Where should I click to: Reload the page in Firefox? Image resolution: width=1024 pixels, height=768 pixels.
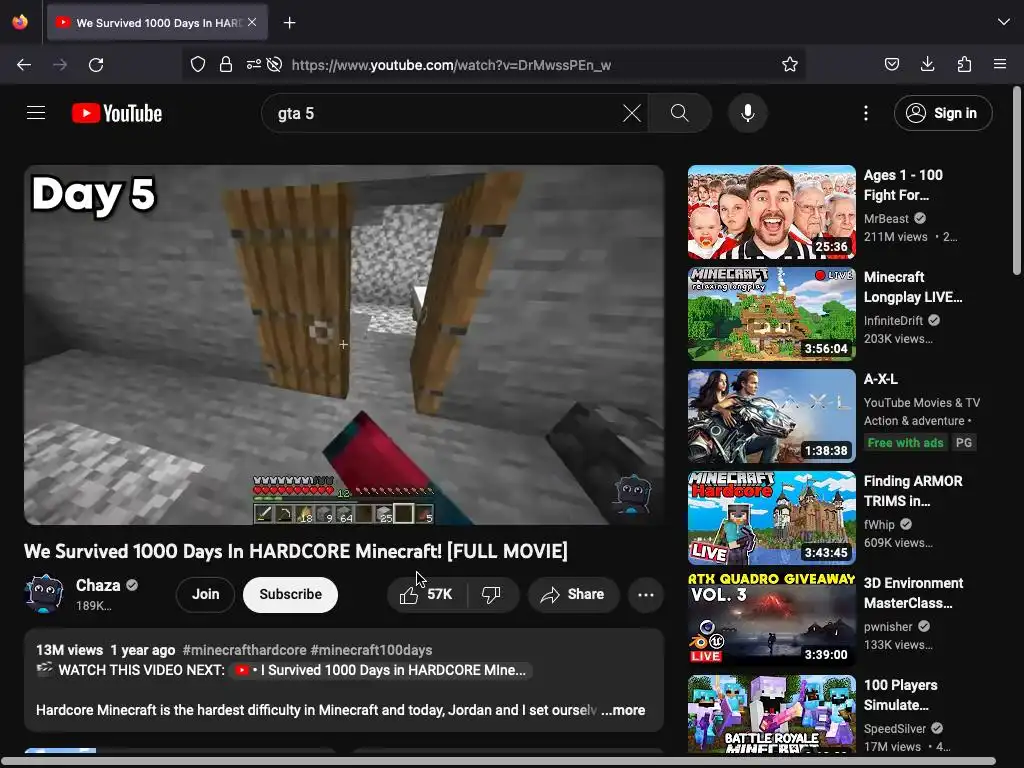click(96, 65)
